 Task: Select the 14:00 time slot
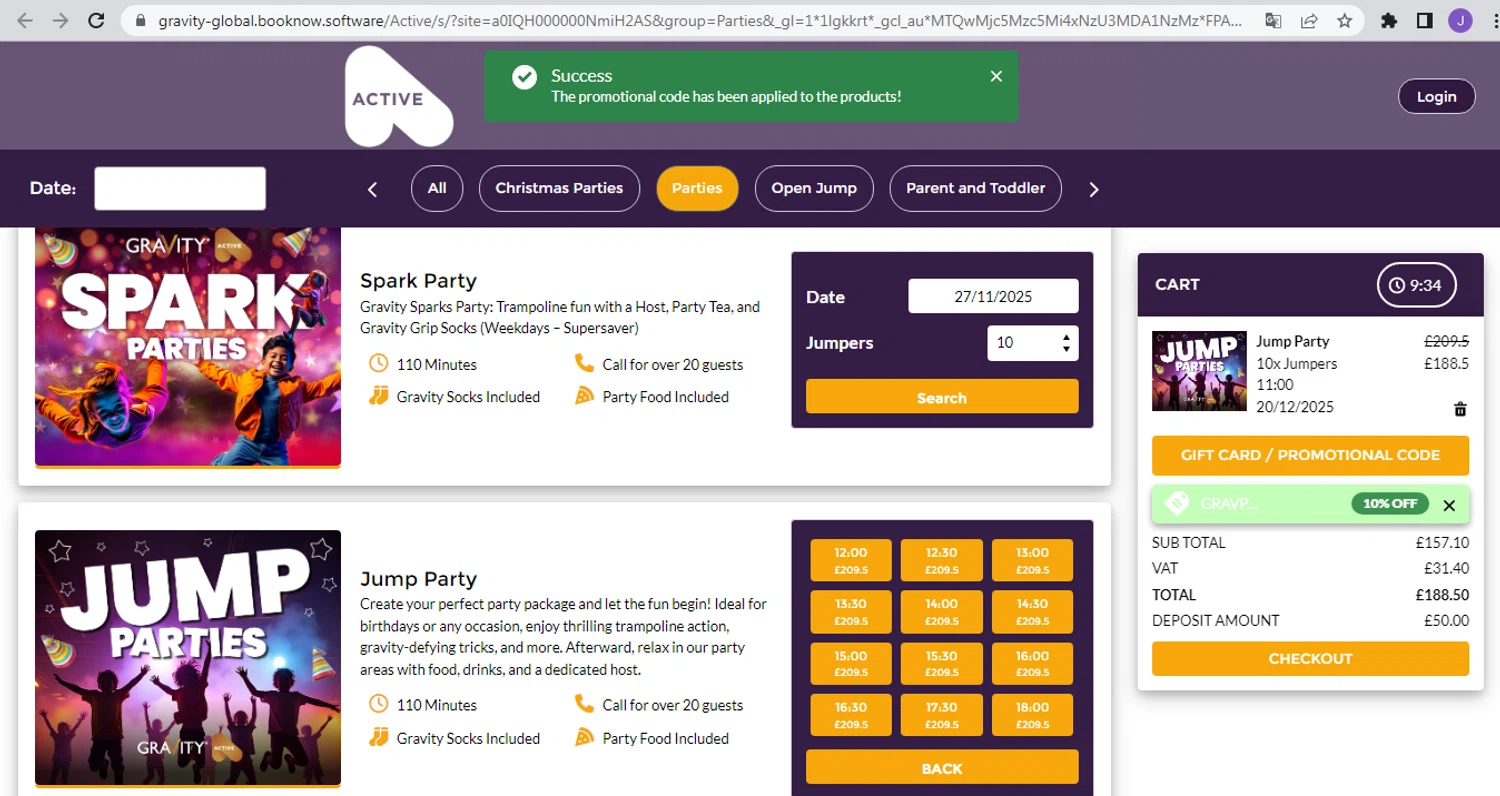941,611
